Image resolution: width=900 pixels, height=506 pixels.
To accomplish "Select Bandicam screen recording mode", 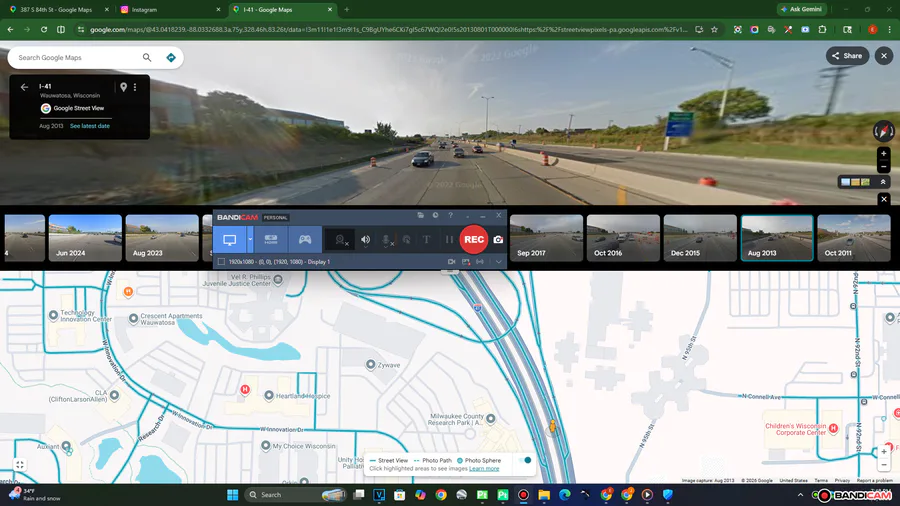I will (230, 240).
